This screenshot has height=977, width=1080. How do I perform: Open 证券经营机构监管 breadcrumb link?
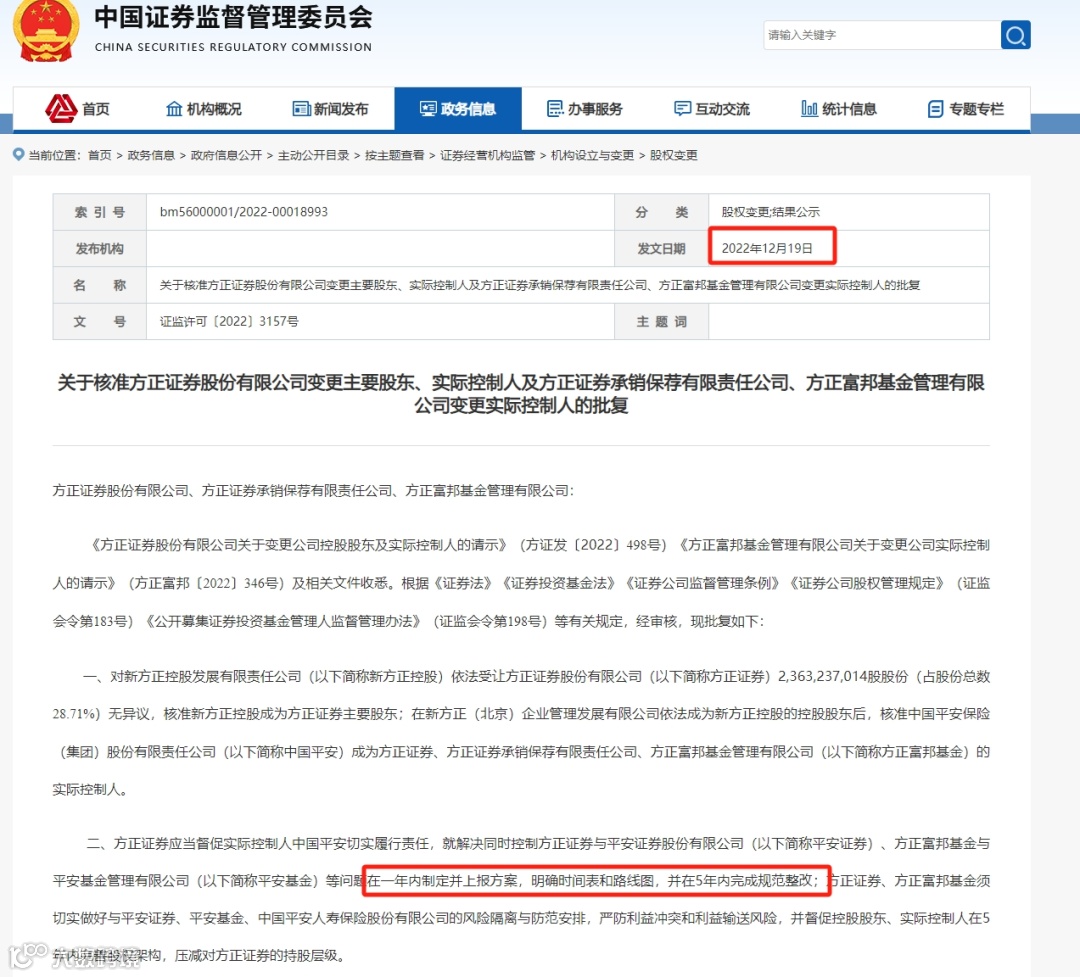coord(488,155)
